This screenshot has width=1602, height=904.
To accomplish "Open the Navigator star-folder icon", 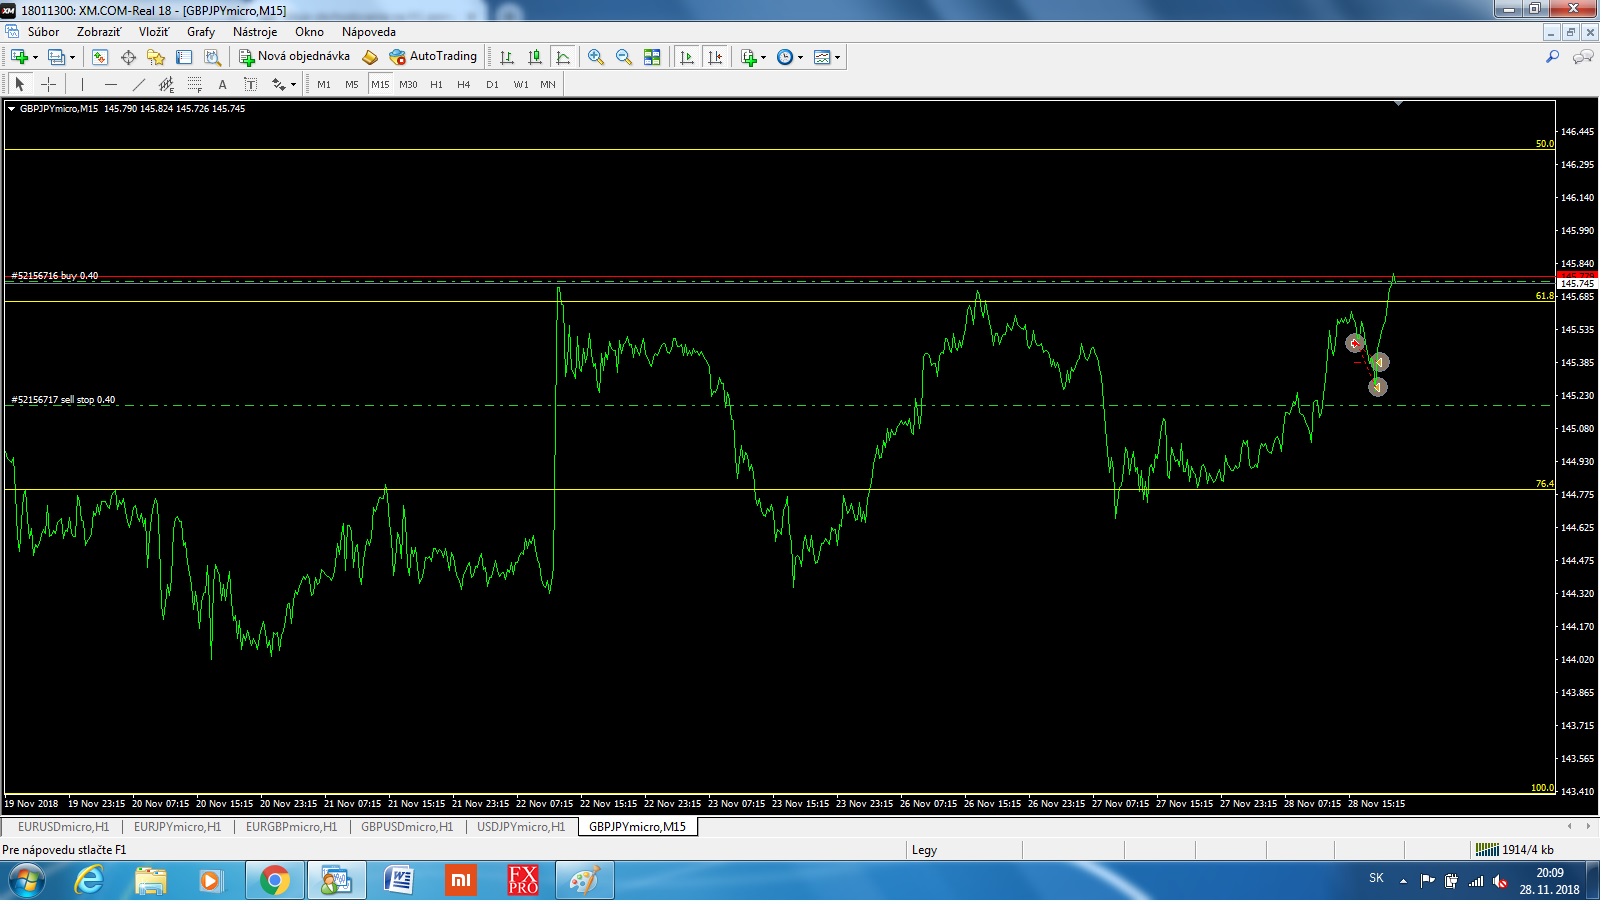I will (156, 57).
